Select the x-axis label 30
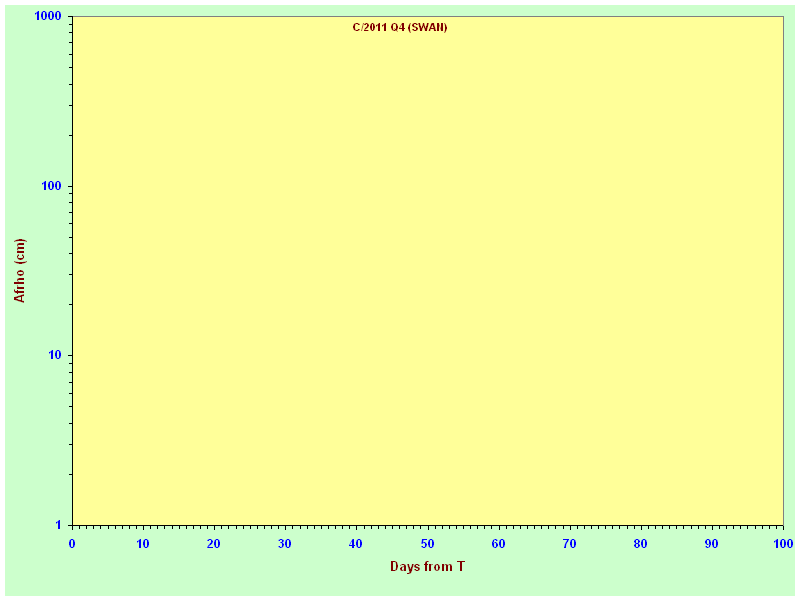 tap(285, 544)
